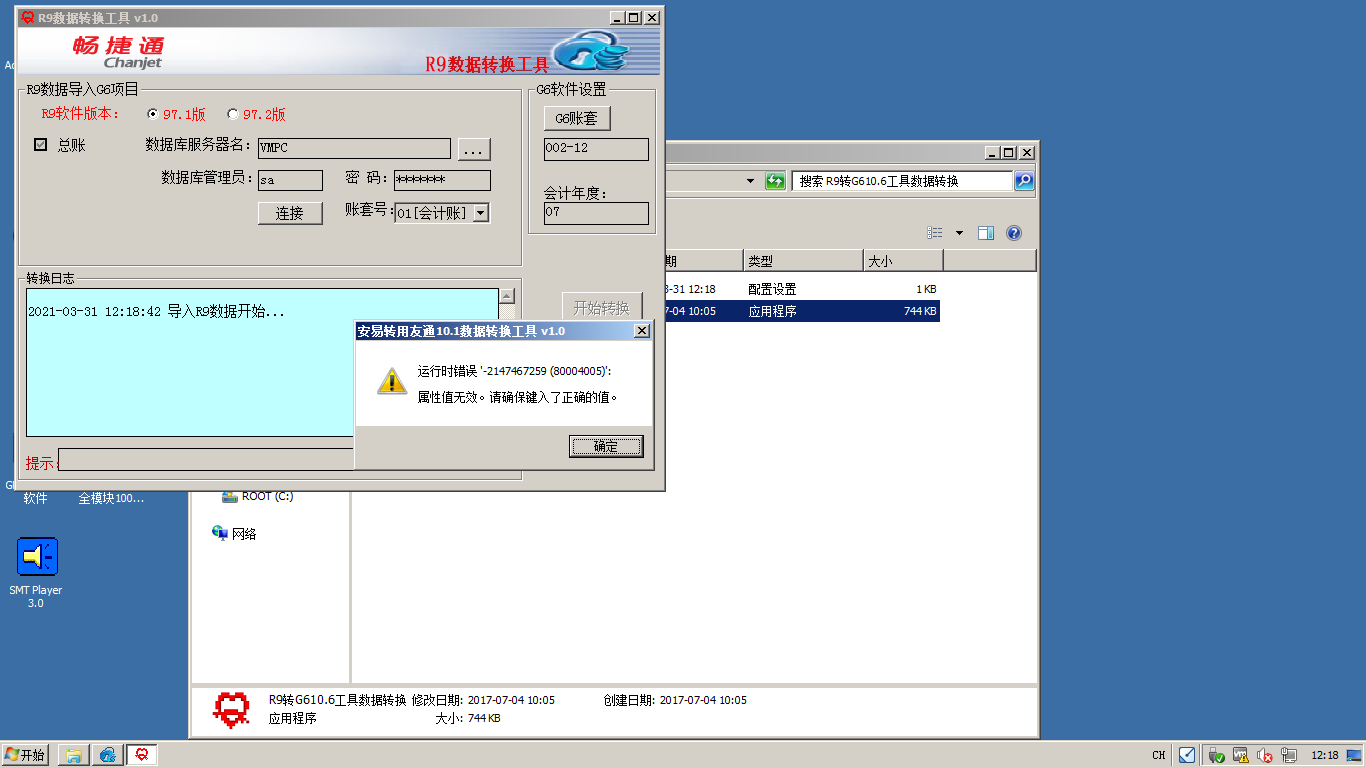Screen dimensions: 1366x768
Task: Click the green refresh icon in Explorer
Action: 775,181
